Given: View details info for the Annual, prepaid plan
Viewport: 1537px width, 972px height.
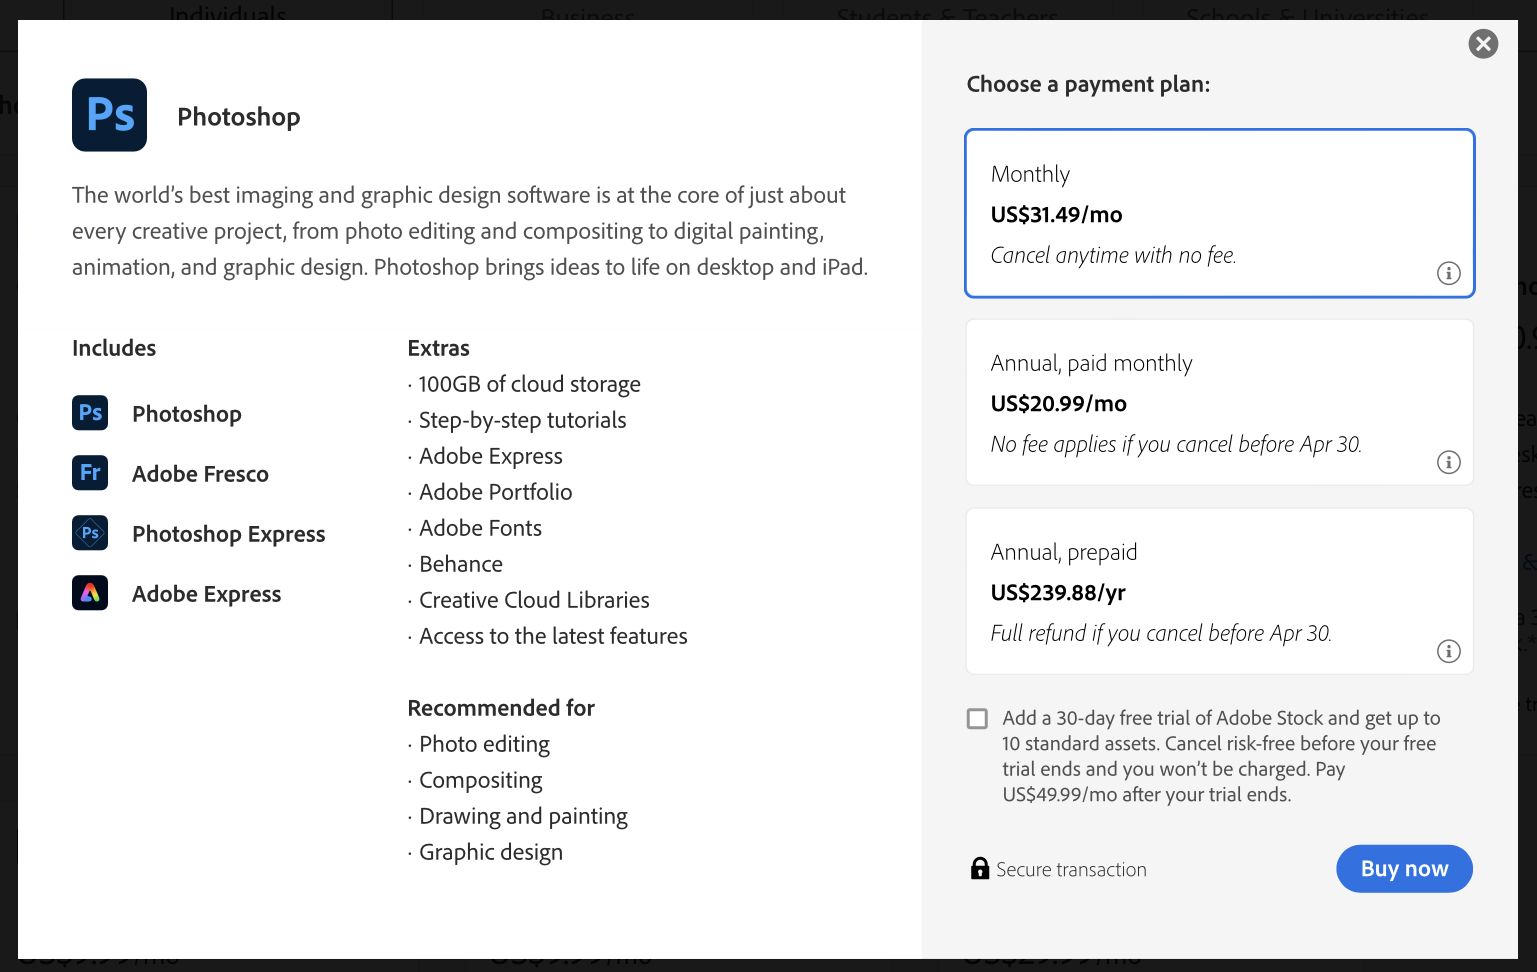Looking at the screenshot, I should coord(1448,651).
